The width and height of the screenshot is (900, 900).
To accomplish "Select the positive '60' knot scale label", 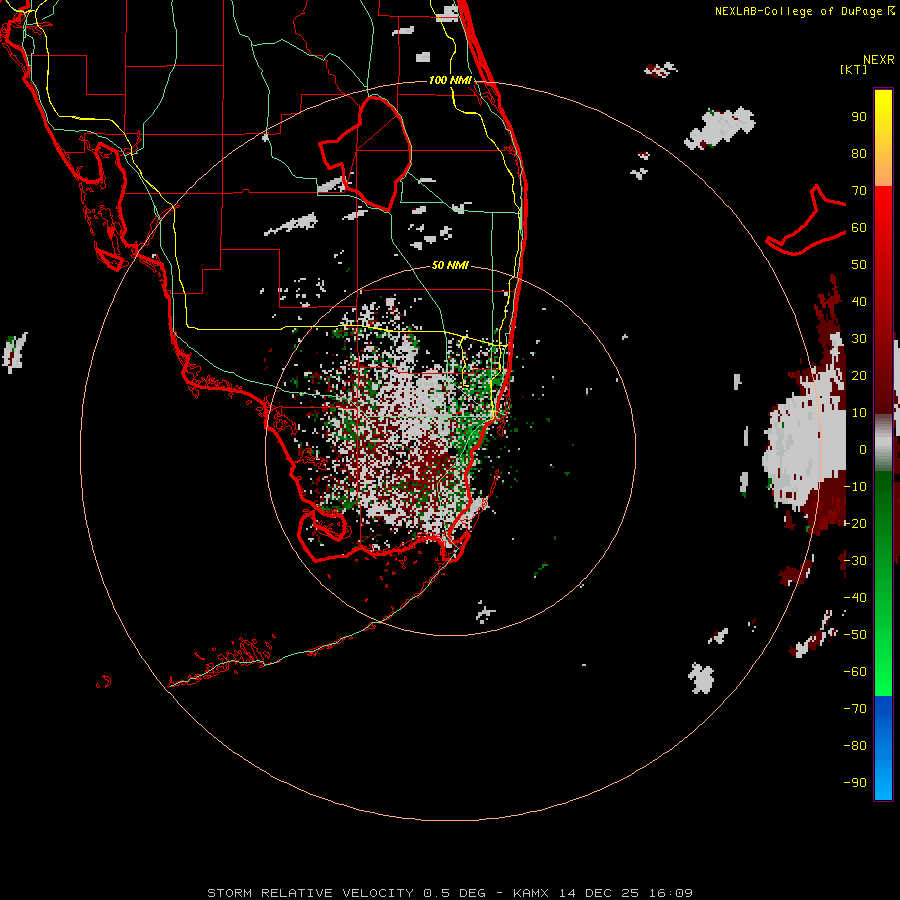I will point(859,228).
